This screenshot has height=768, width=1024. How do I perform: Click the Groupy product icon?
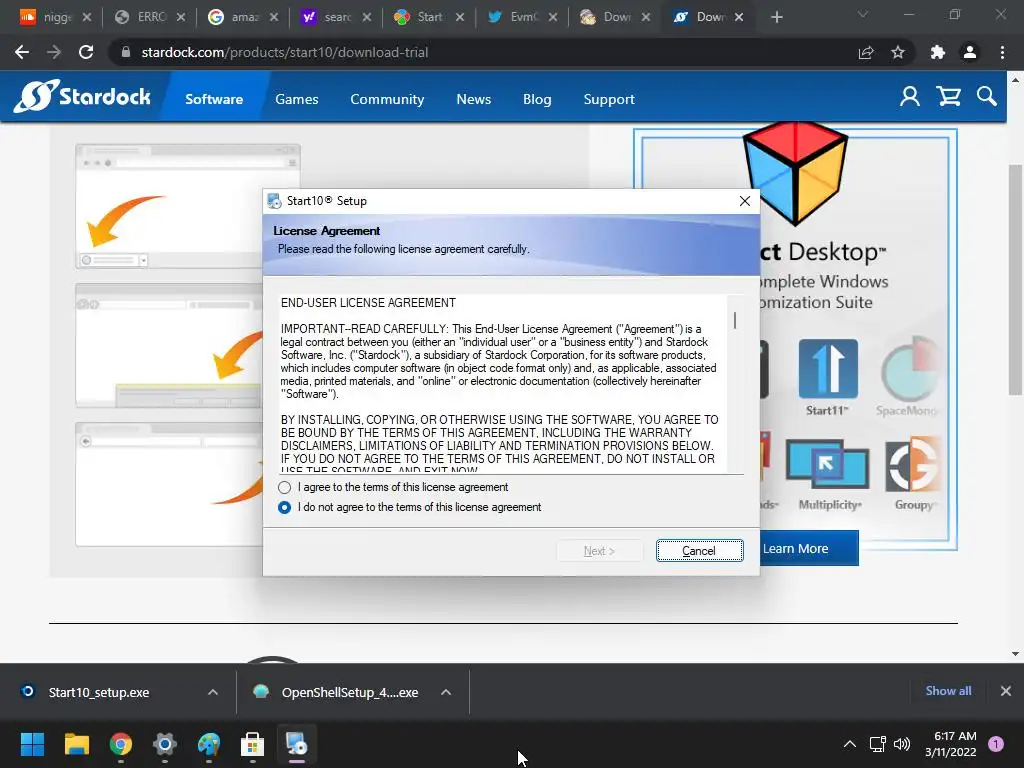tap(914, 466)
